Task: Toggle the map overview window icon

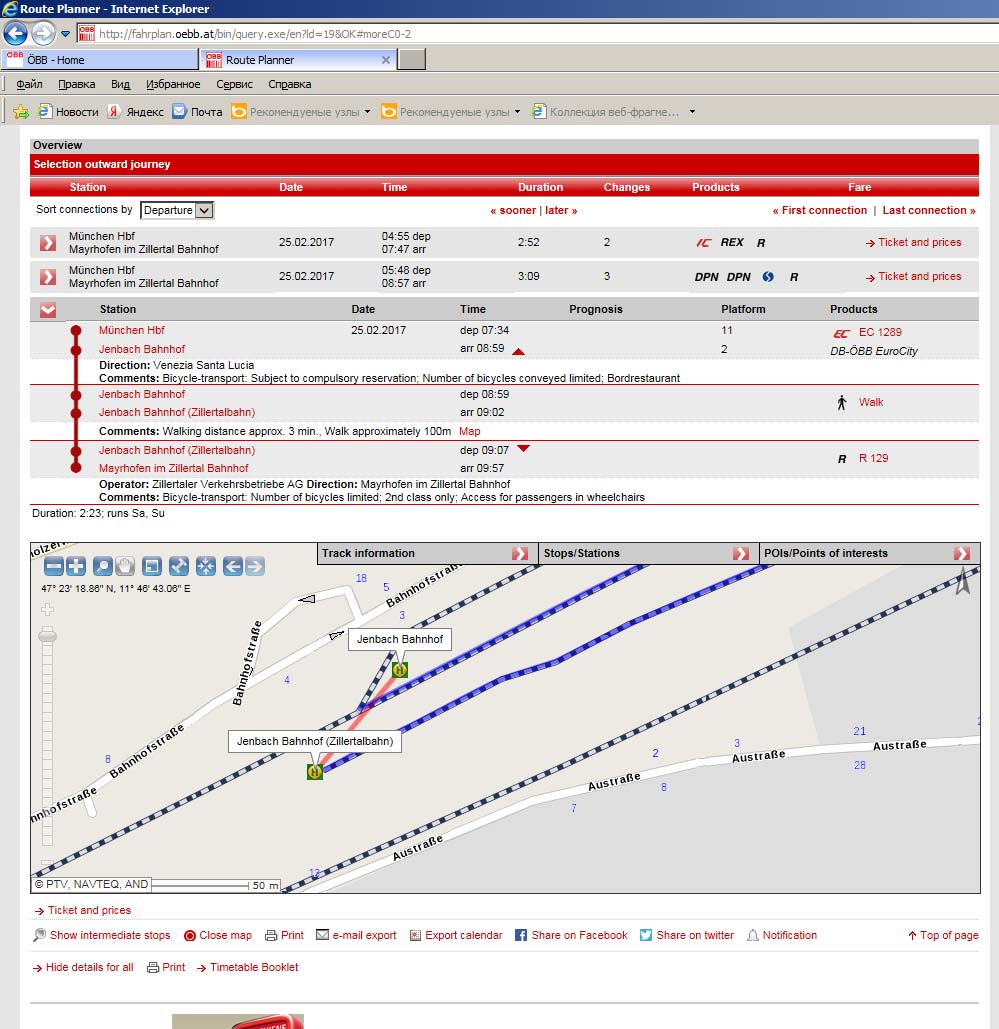Action: tap(152, 566)
